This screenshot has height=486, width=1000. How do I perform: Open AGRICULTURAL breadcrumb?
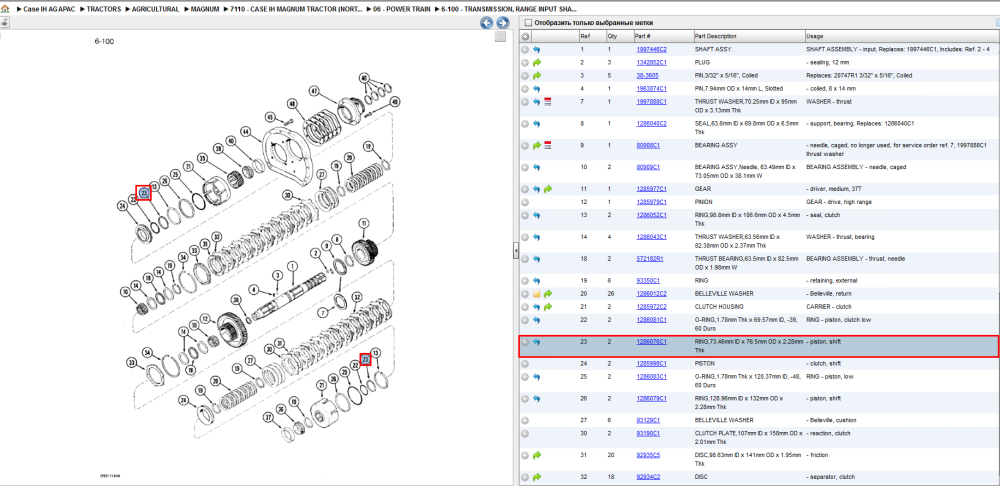point(155,10)
